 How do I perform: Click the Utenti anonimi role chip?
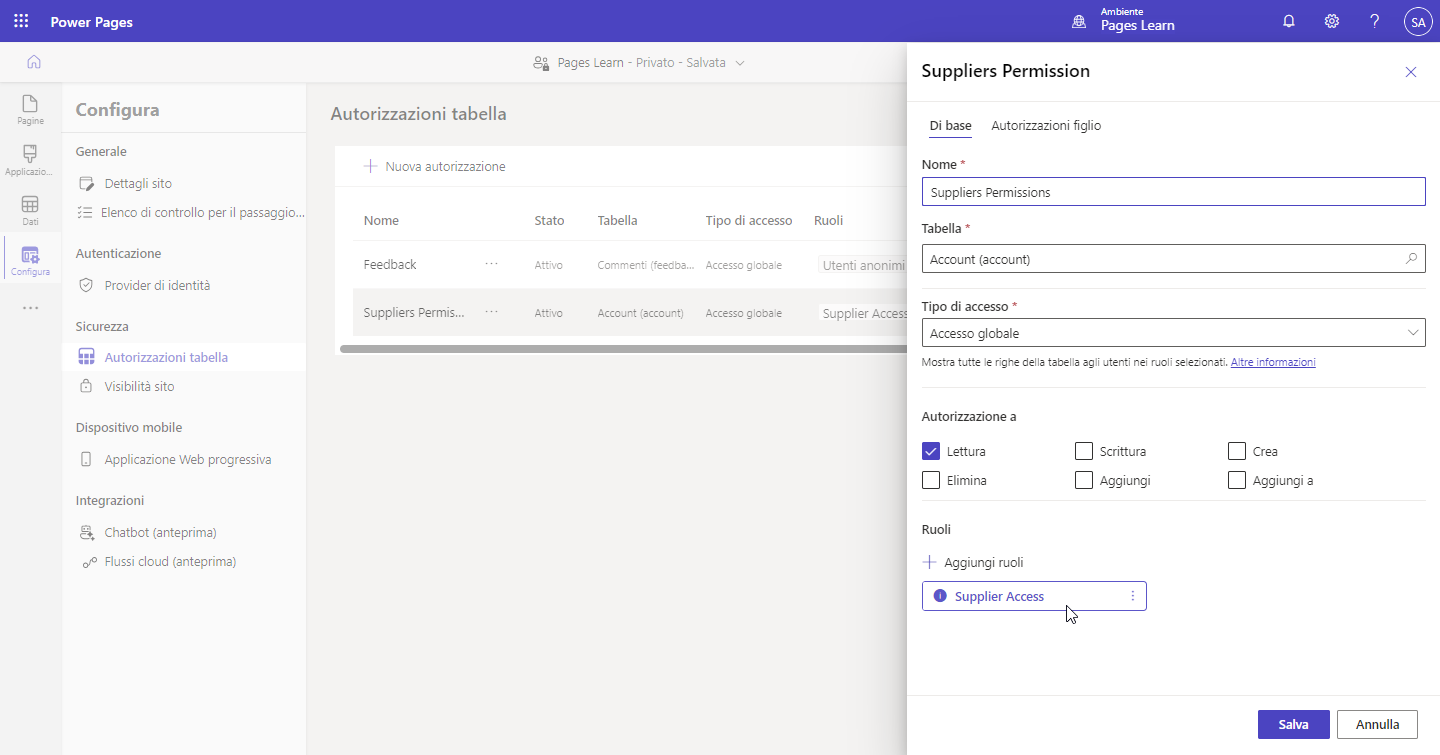coord(863,265)
